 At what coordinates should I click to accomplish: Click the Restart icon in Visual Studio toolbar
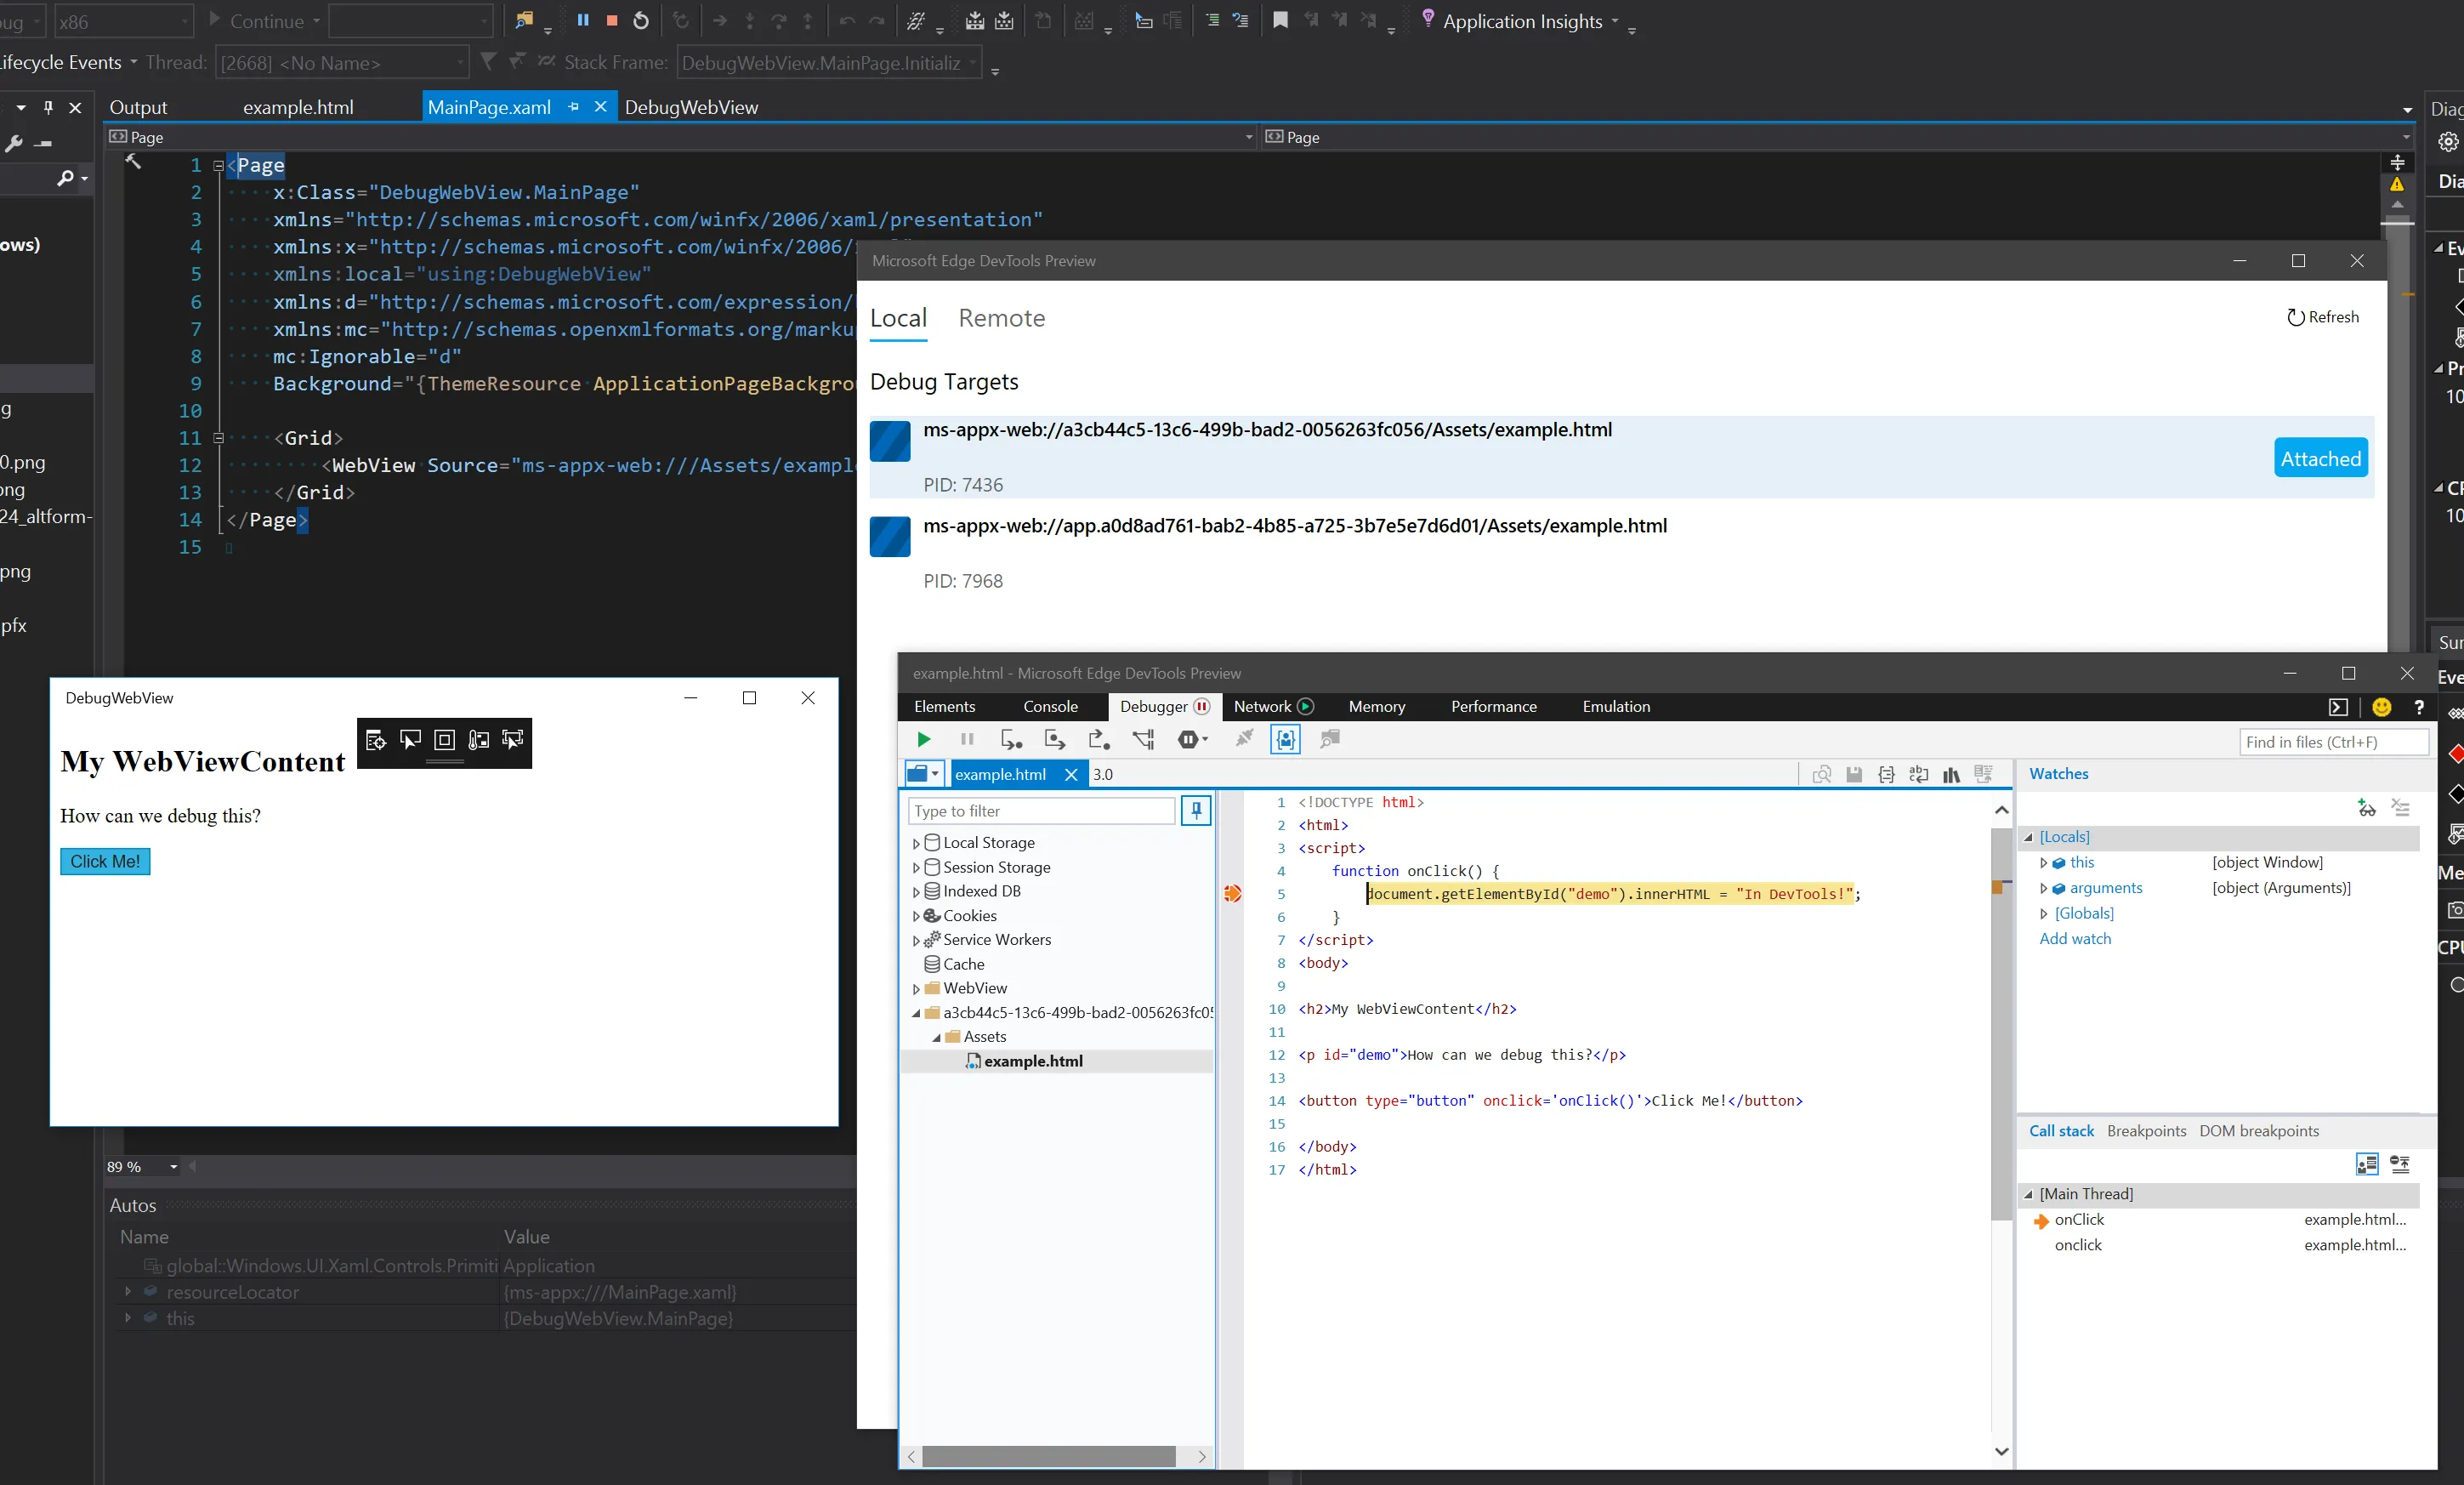click(x=641, y=20)
